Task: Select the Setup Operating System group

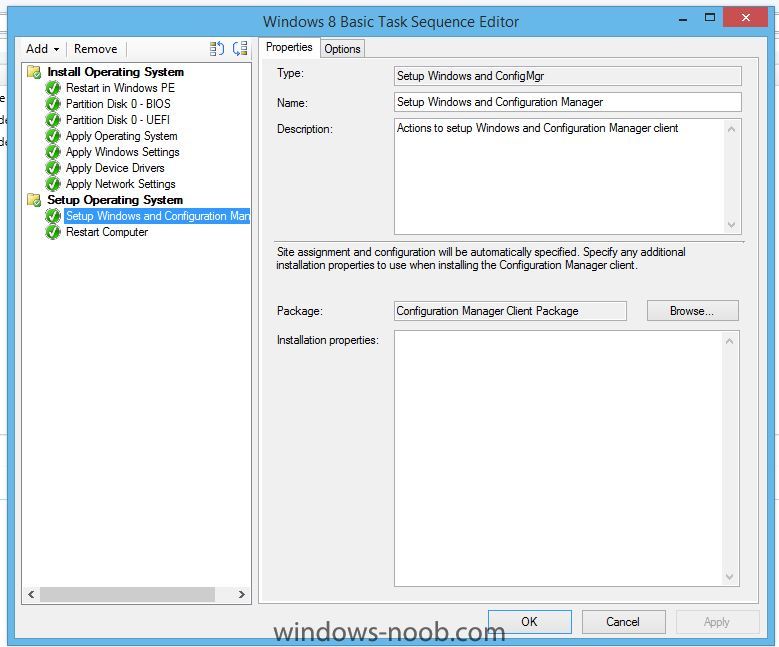Action: (115, 200)
